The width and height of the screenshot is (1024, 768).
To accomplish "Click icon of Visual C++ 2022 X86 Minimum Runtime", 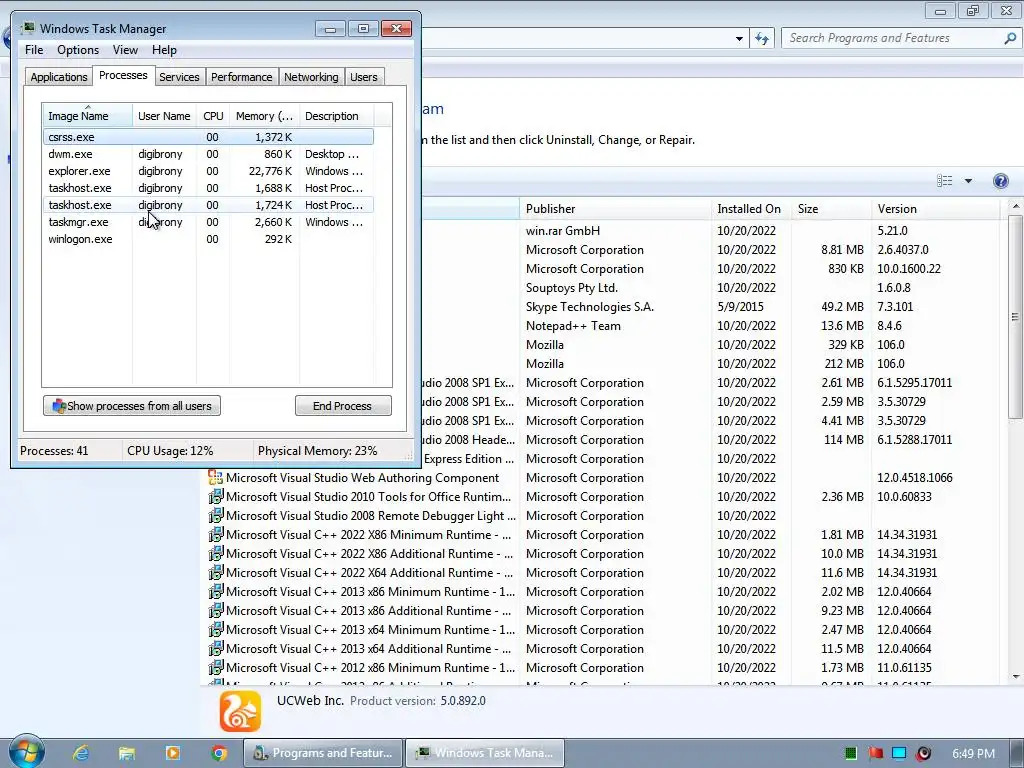I will click(215, 534).
